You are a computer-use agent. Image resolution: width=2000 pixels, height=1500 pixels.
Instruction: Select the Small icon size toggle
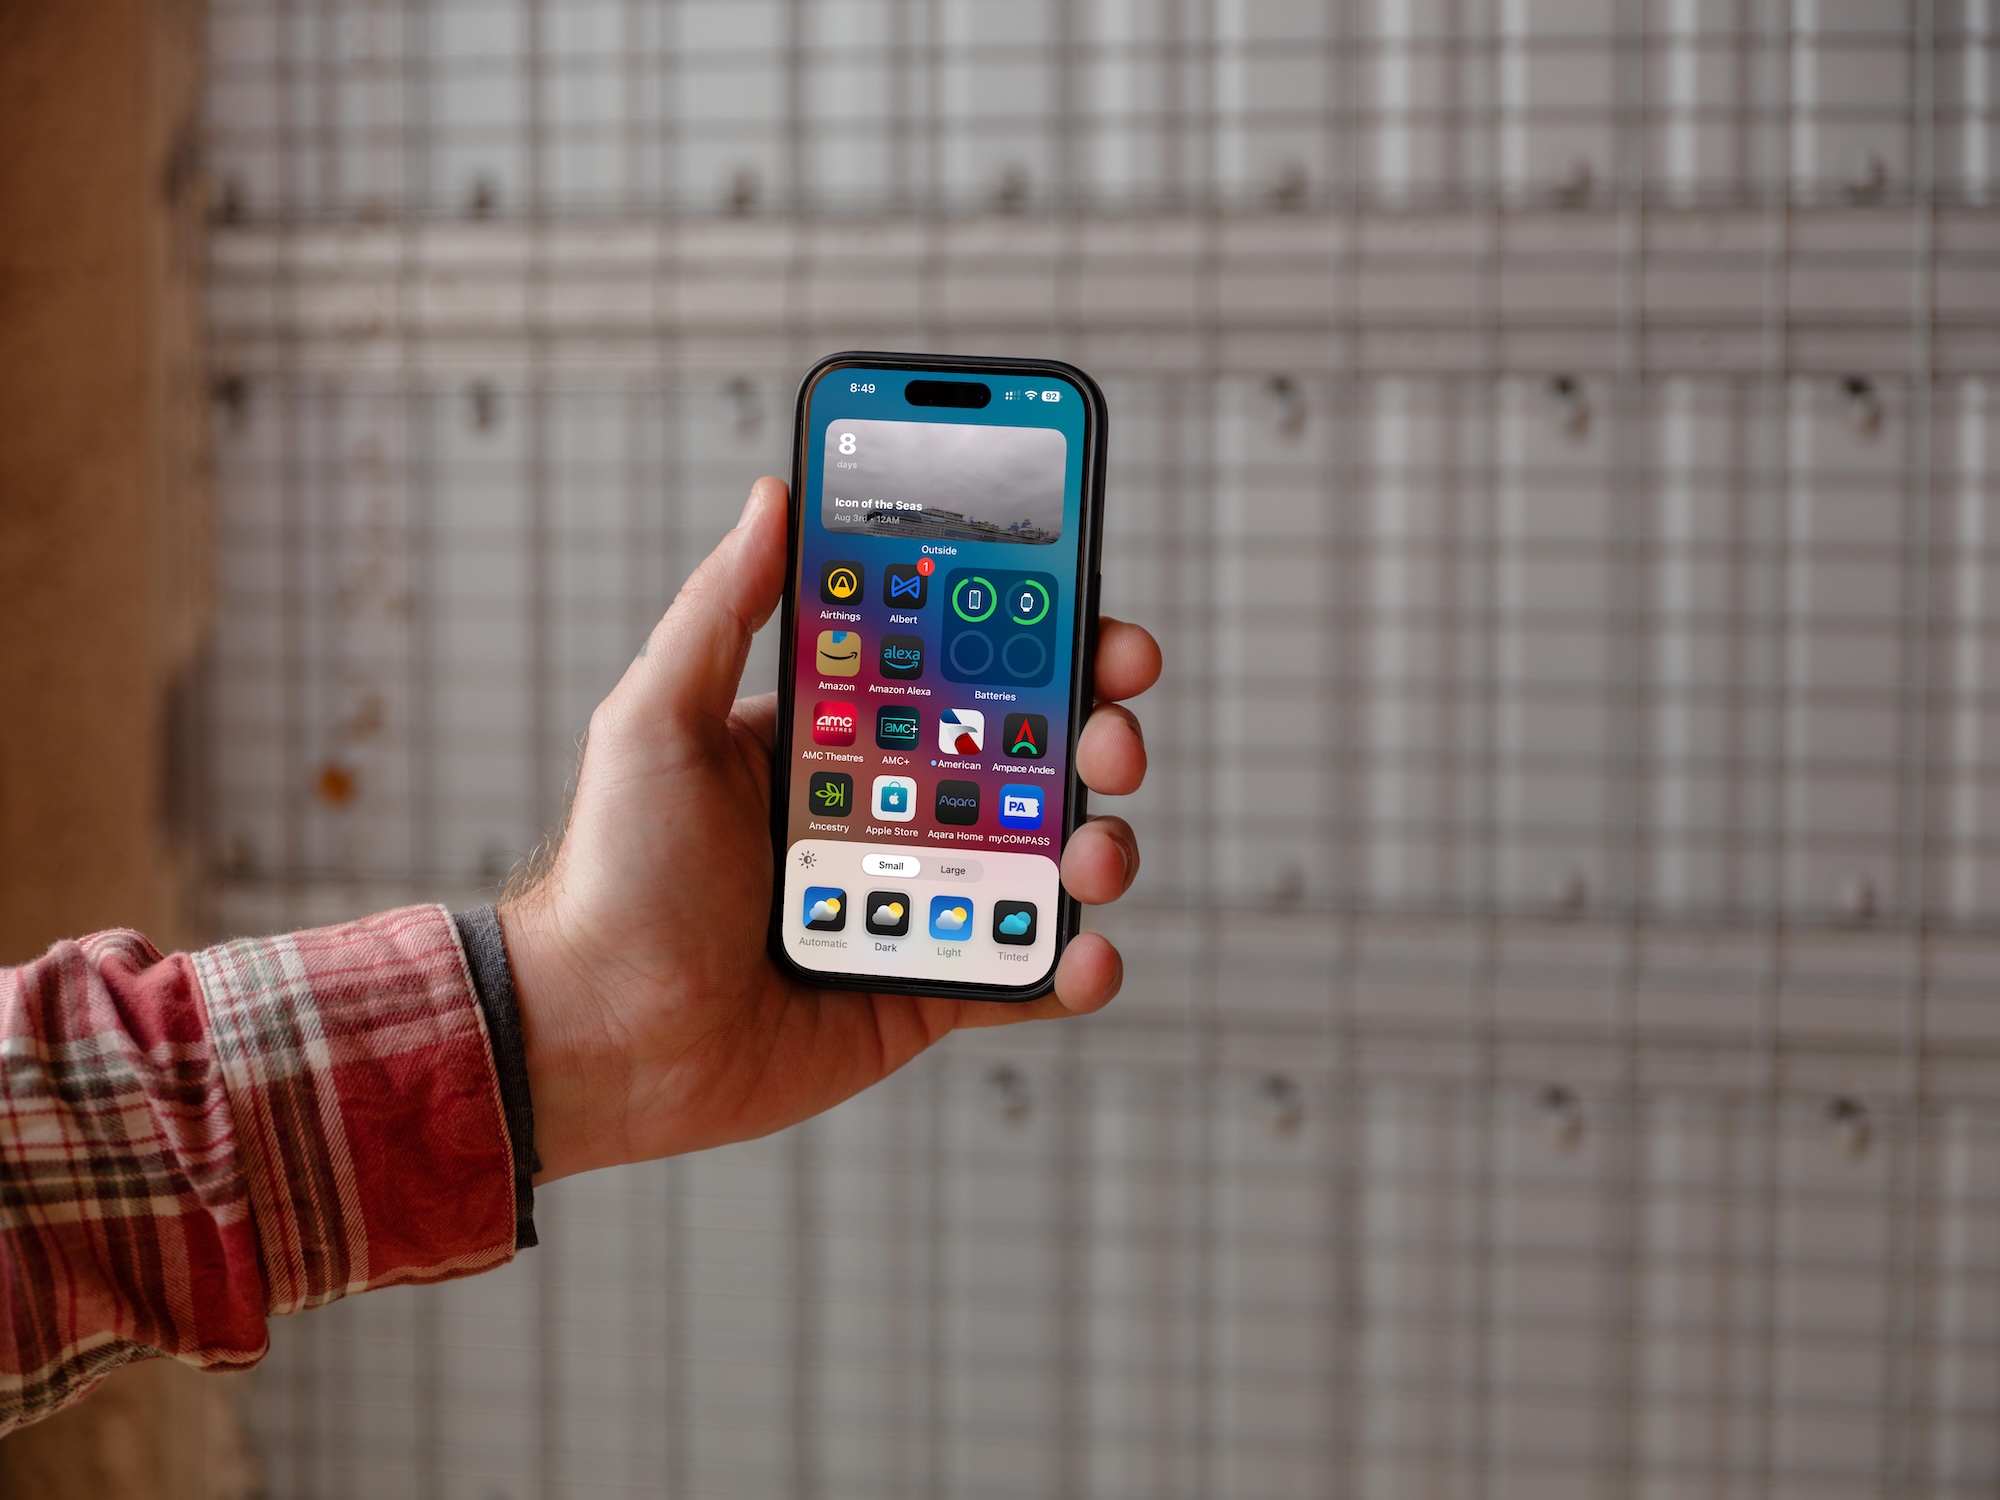point(887,863)
